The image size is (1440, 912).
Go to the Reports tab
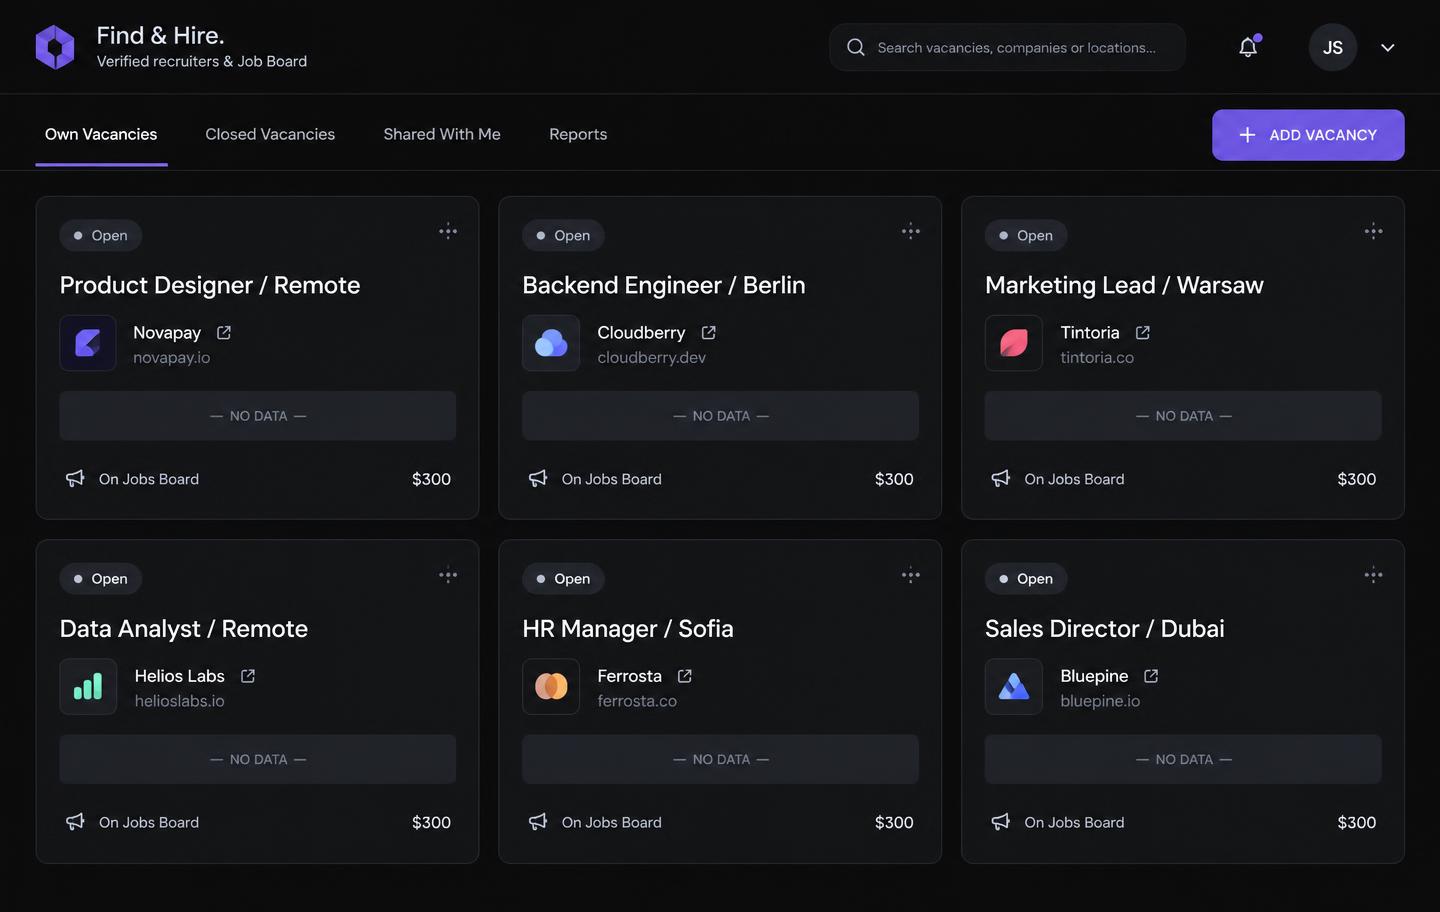coord(578,134)
